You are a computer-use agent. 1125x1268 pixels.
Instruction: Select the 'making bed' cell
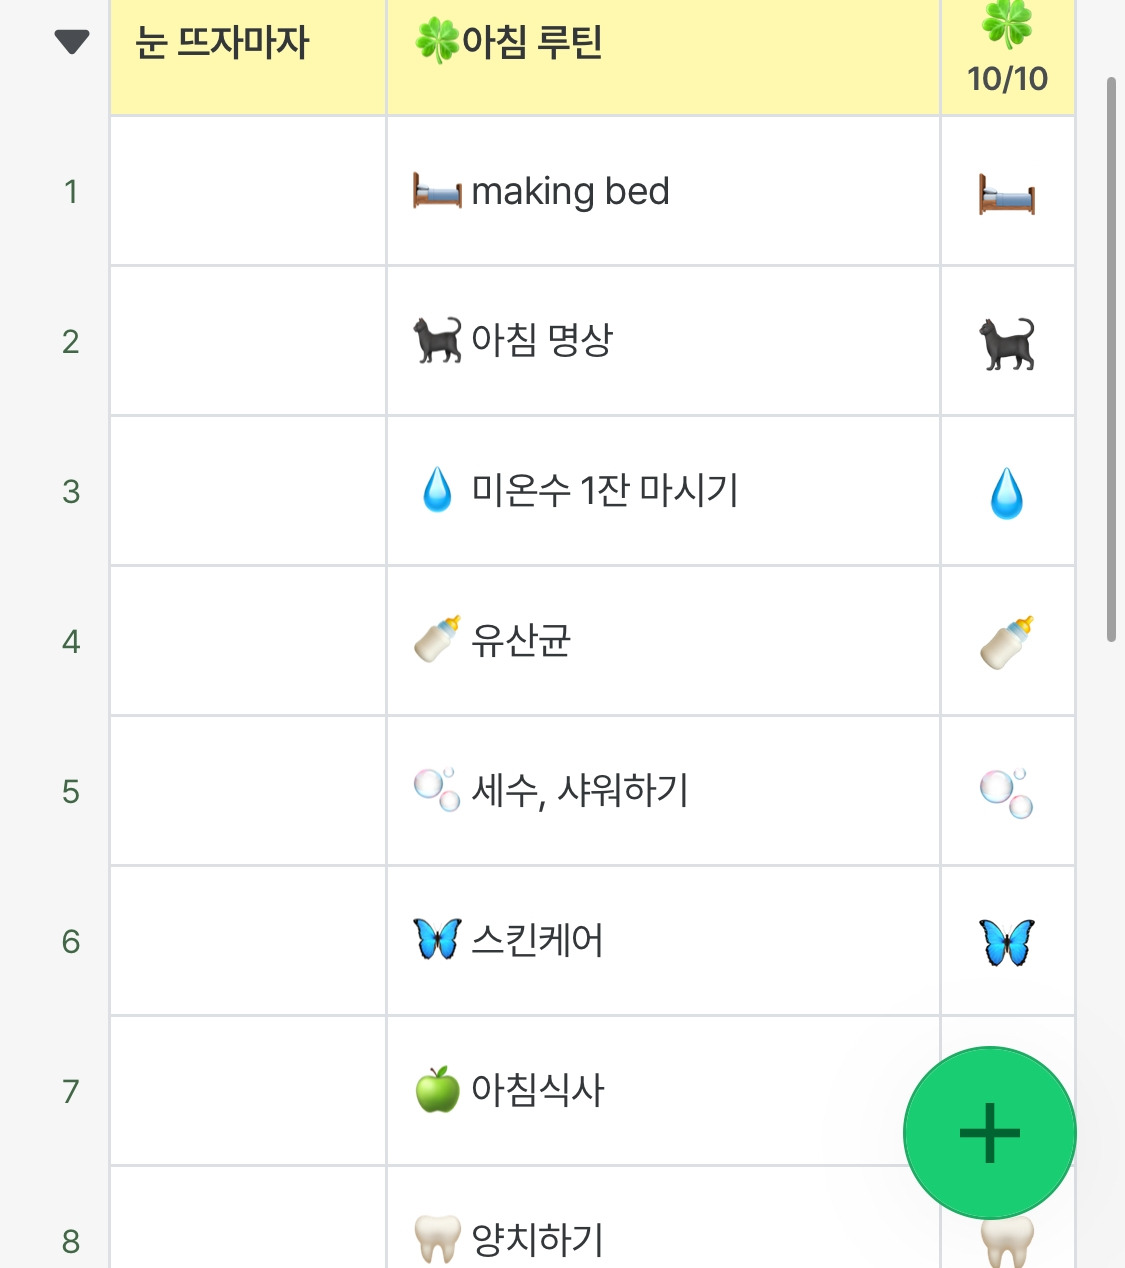pyautogui.click(x=663, y=191)
